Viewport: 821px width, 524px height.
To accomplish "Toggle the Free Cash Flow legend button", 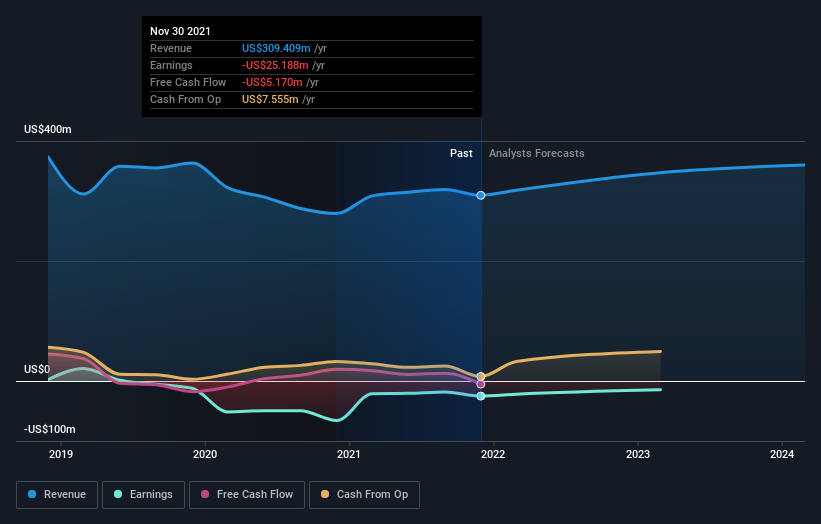I will coord(247,495).
